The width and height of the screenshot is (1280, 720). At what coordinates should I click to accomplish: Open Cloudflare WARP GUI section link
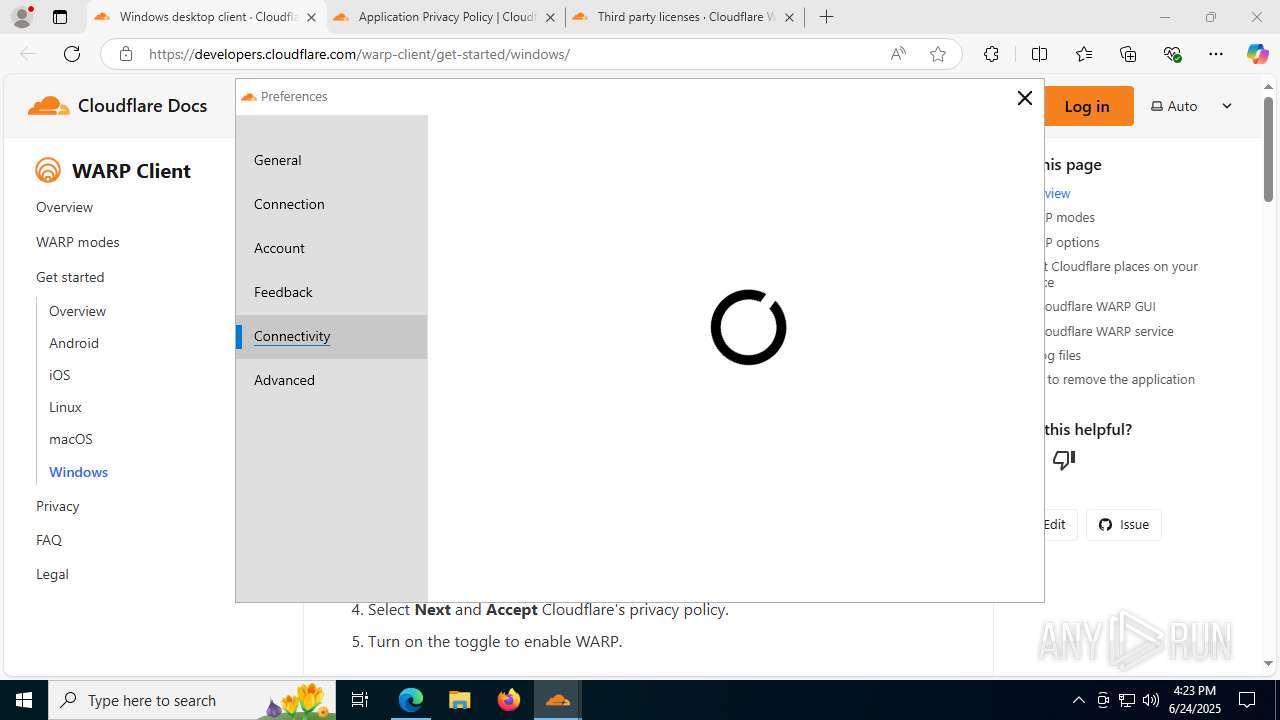click(x=1100, y=306)
